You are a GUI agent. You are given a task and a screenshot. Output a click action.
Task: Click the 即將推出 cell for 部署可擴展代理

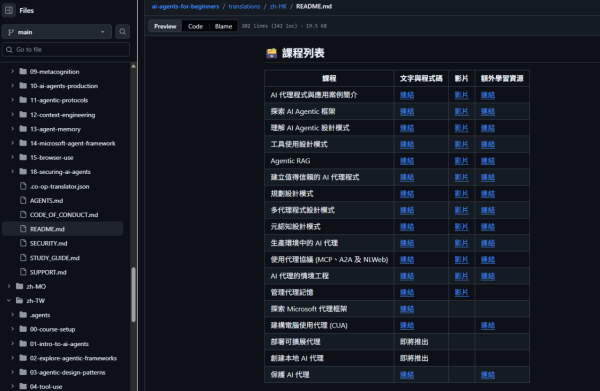click(421, 342)
